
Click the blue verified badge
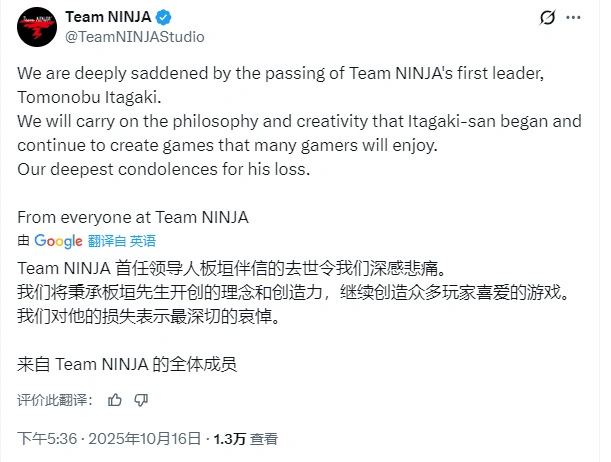[159, 18]
